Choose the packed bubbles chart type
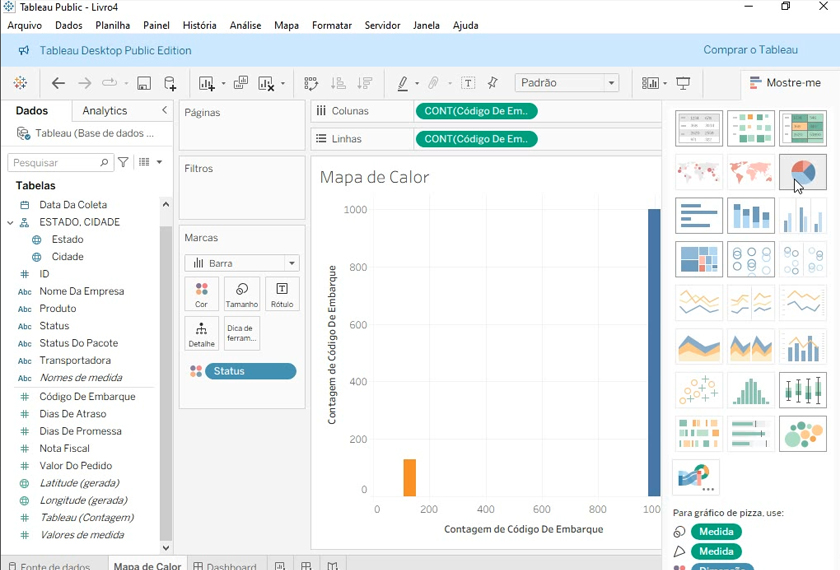Screen dimensions: 840x570 [802, 434]
